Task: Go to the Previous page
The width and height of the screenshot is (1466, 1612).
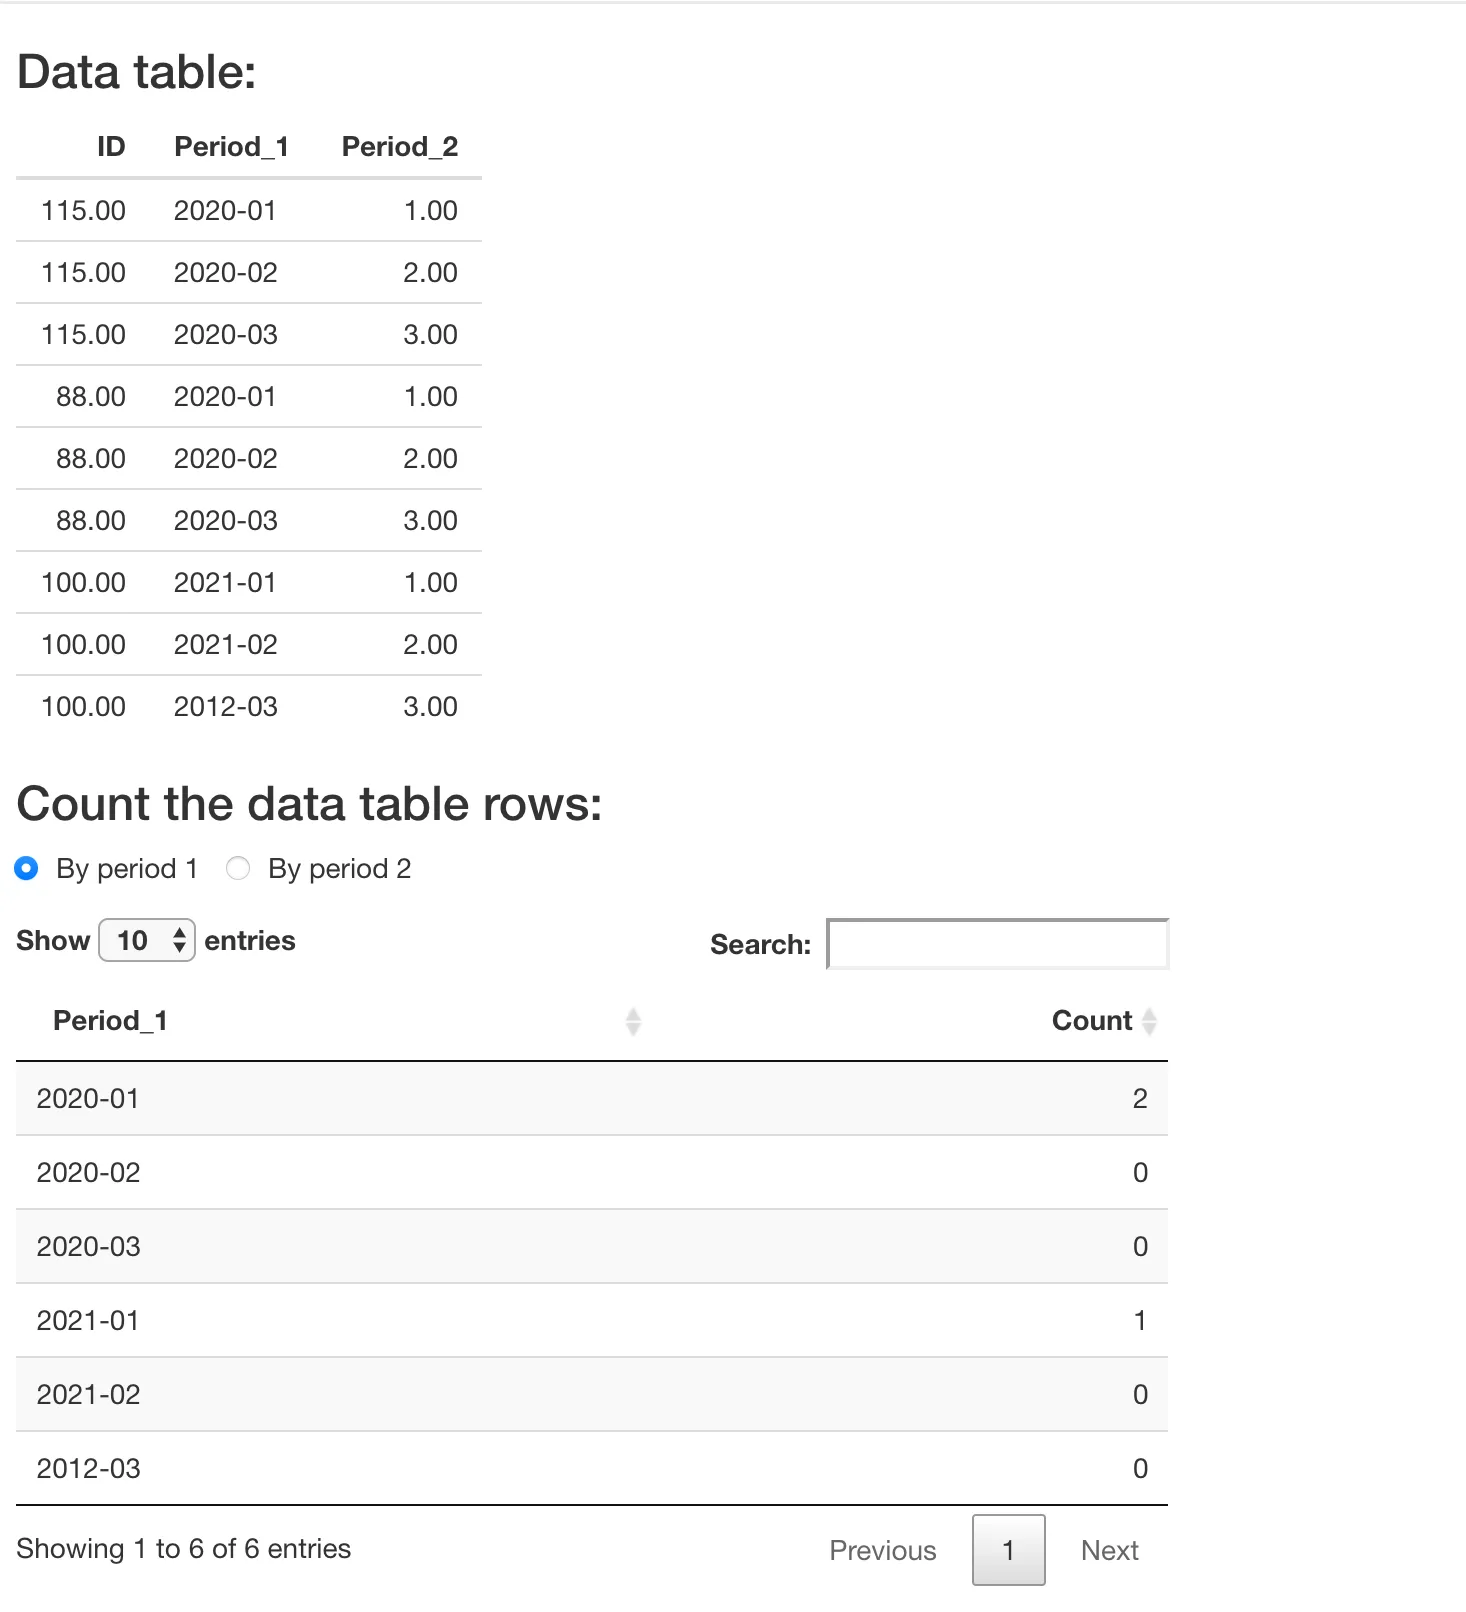Action: pos(883,1550)
